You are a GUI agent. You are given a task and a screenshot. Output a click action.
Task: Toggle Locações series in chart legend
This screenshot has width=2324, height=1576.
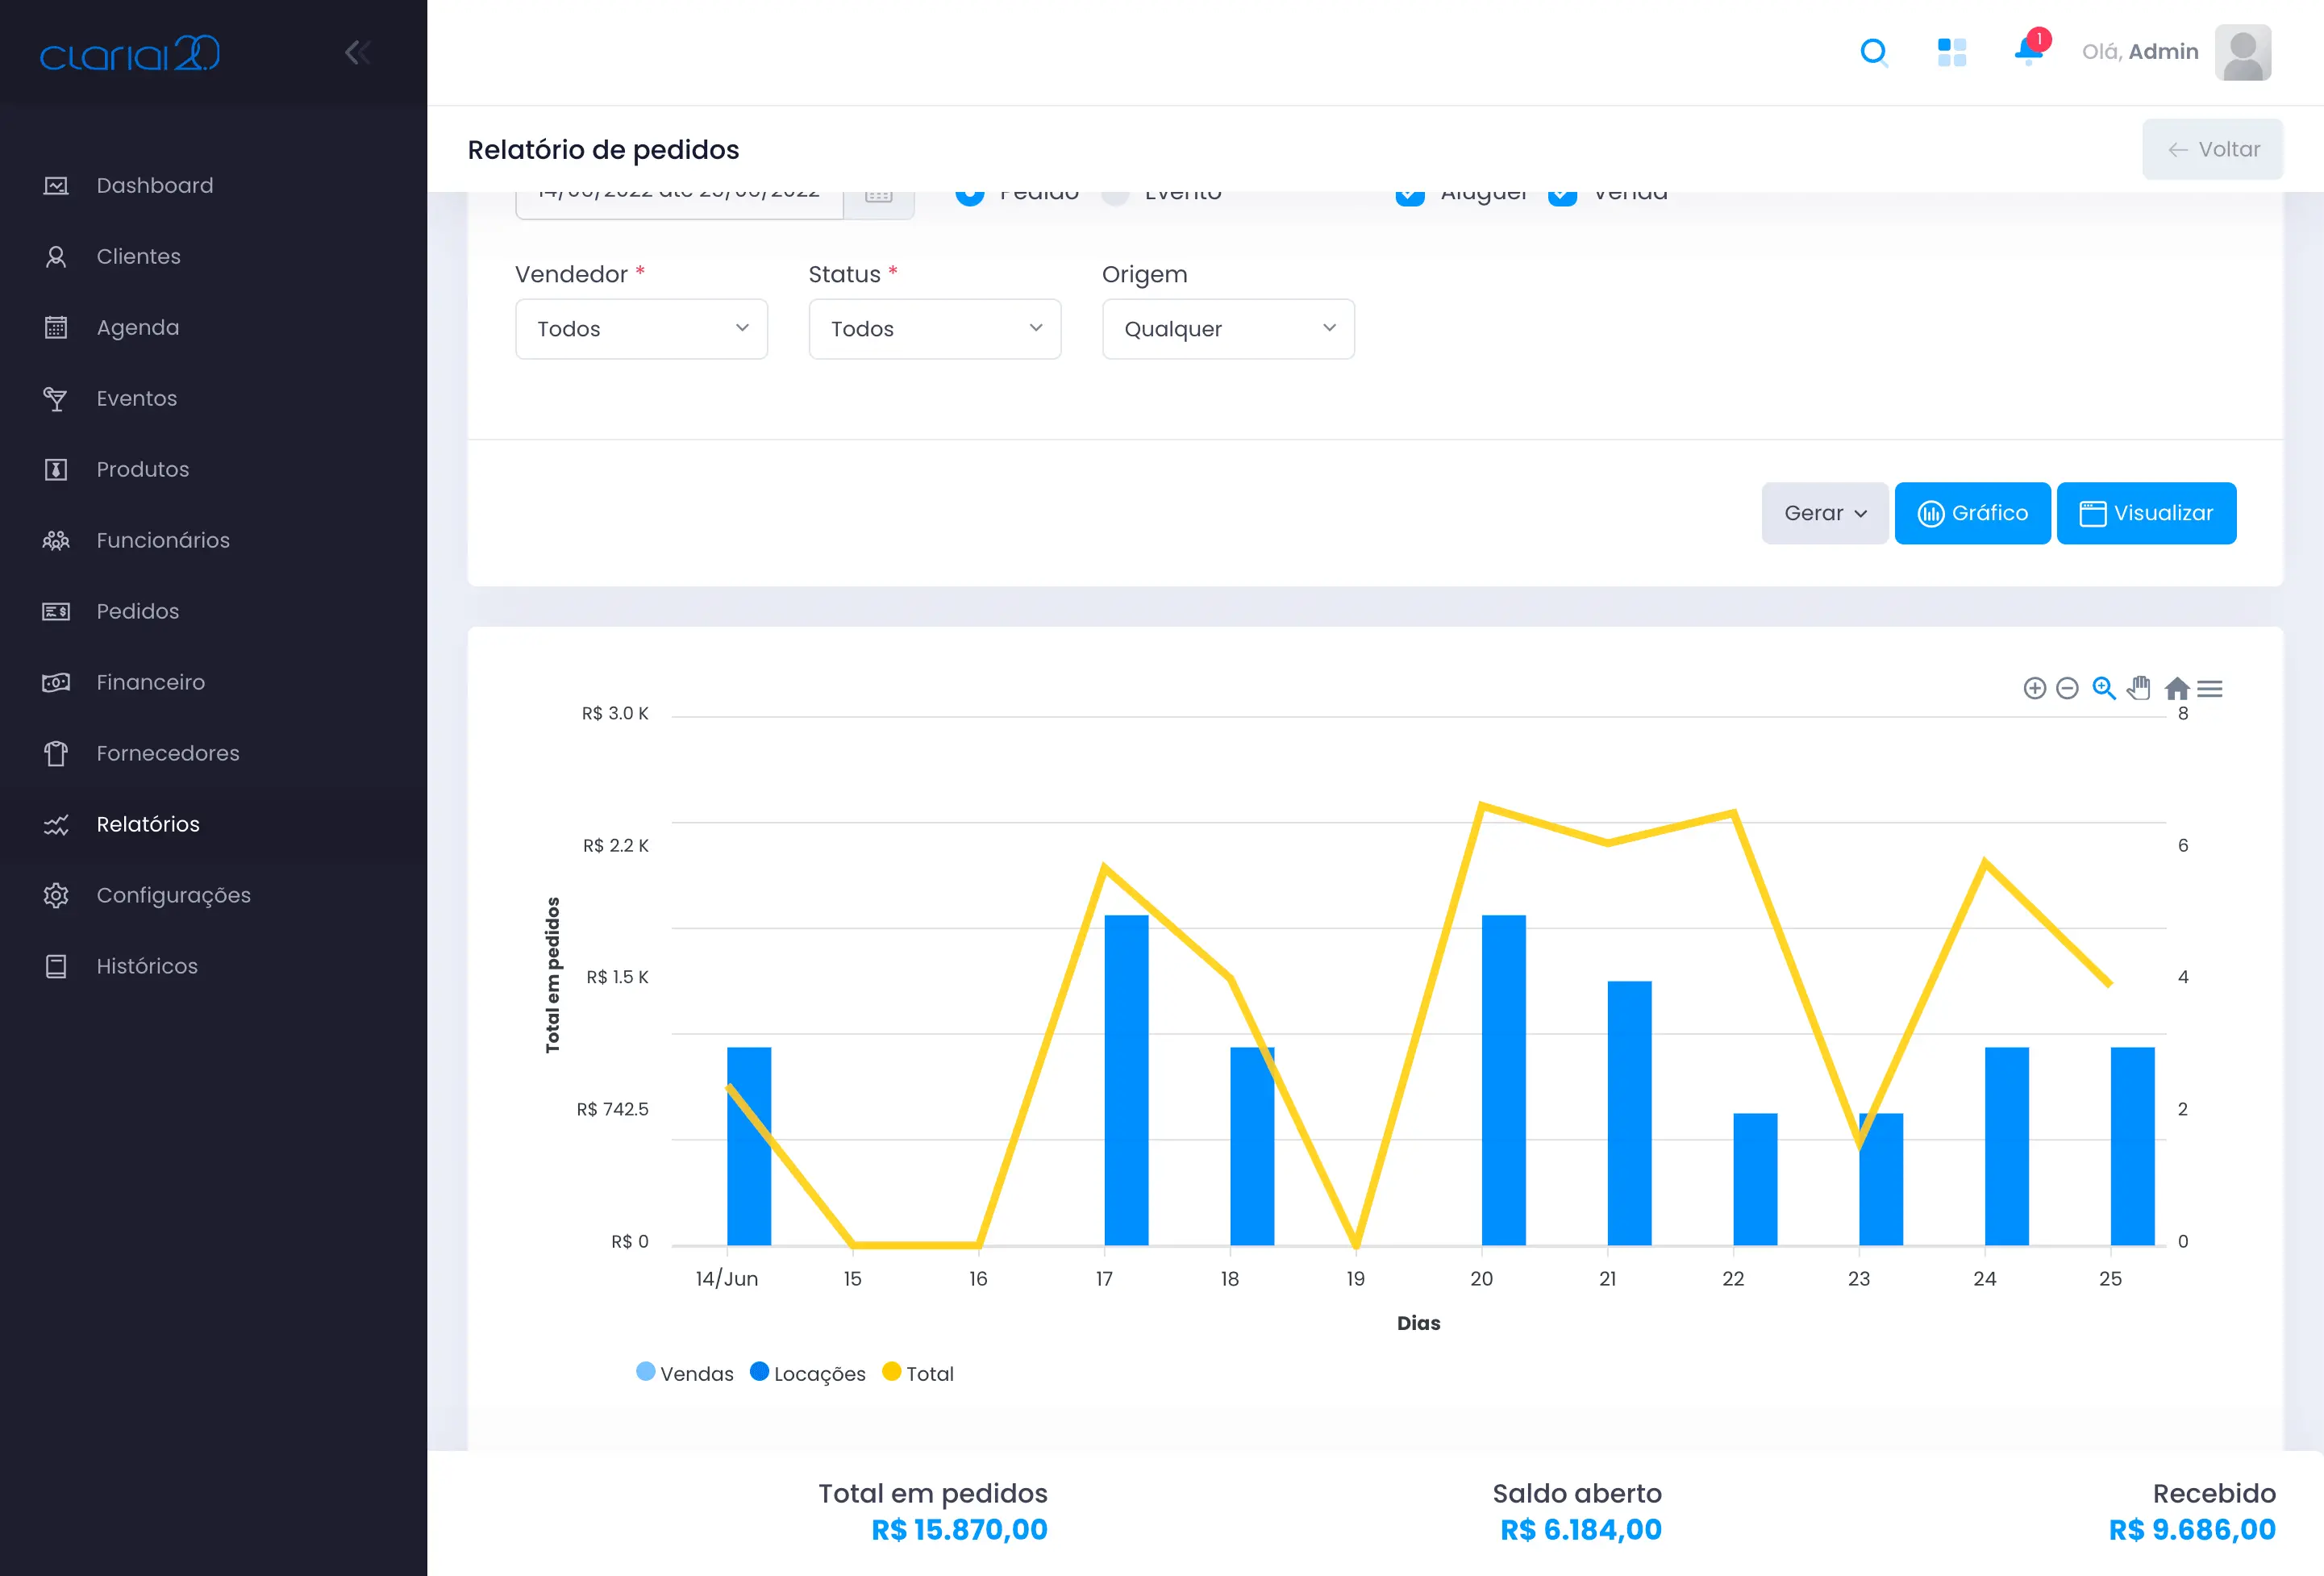[808, 1373]
